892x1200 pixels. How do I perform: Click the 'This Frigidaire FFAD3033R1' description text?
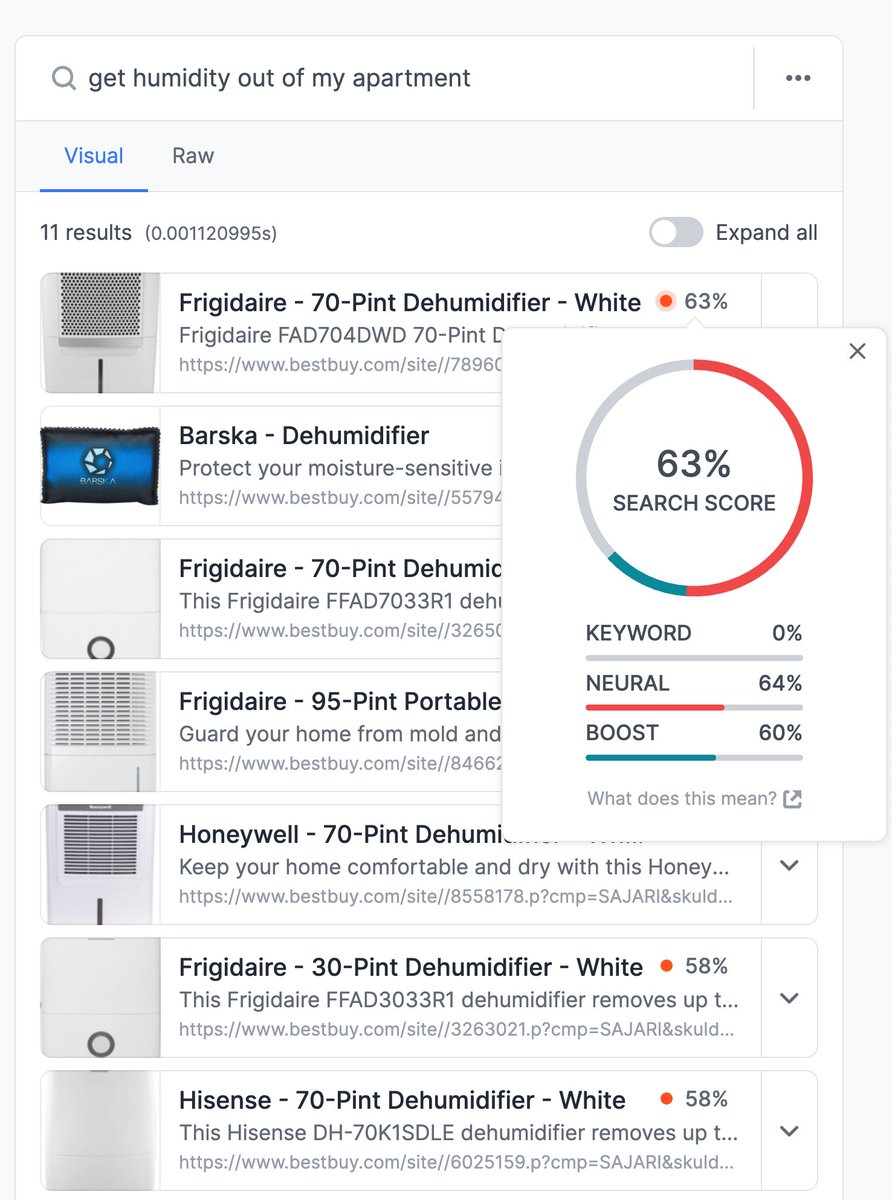pyautogui.click(x=459, y=1000)
